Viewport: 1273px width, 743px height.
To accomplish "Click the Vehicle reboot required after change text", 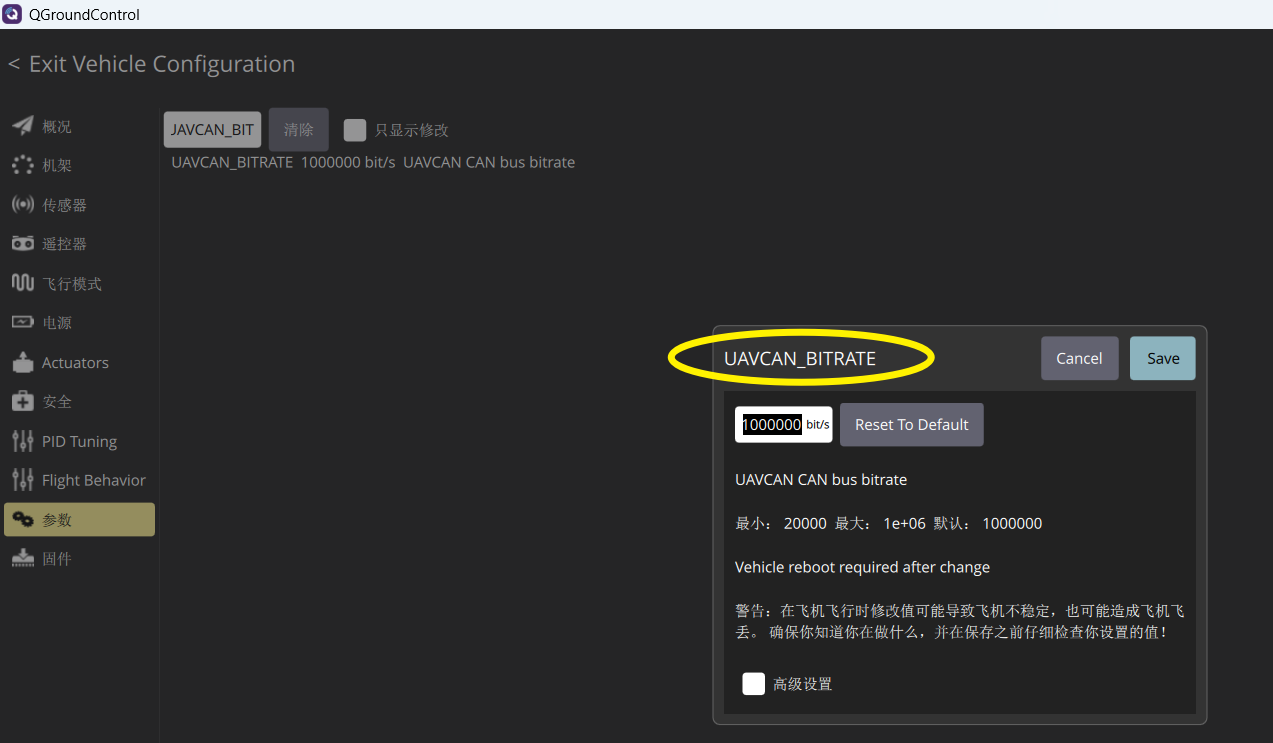I will click(x=862, y=567).
